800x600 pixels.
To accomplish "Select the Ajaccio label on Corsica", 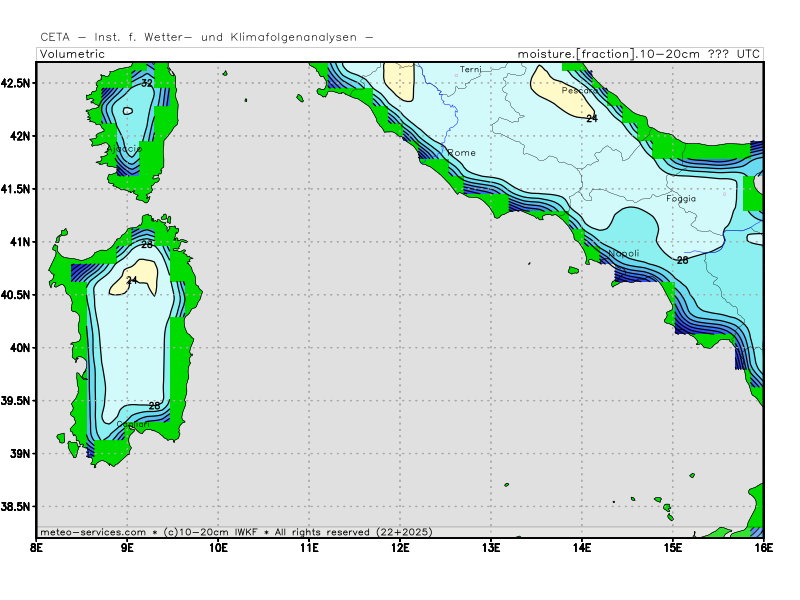I will point(124,149).
